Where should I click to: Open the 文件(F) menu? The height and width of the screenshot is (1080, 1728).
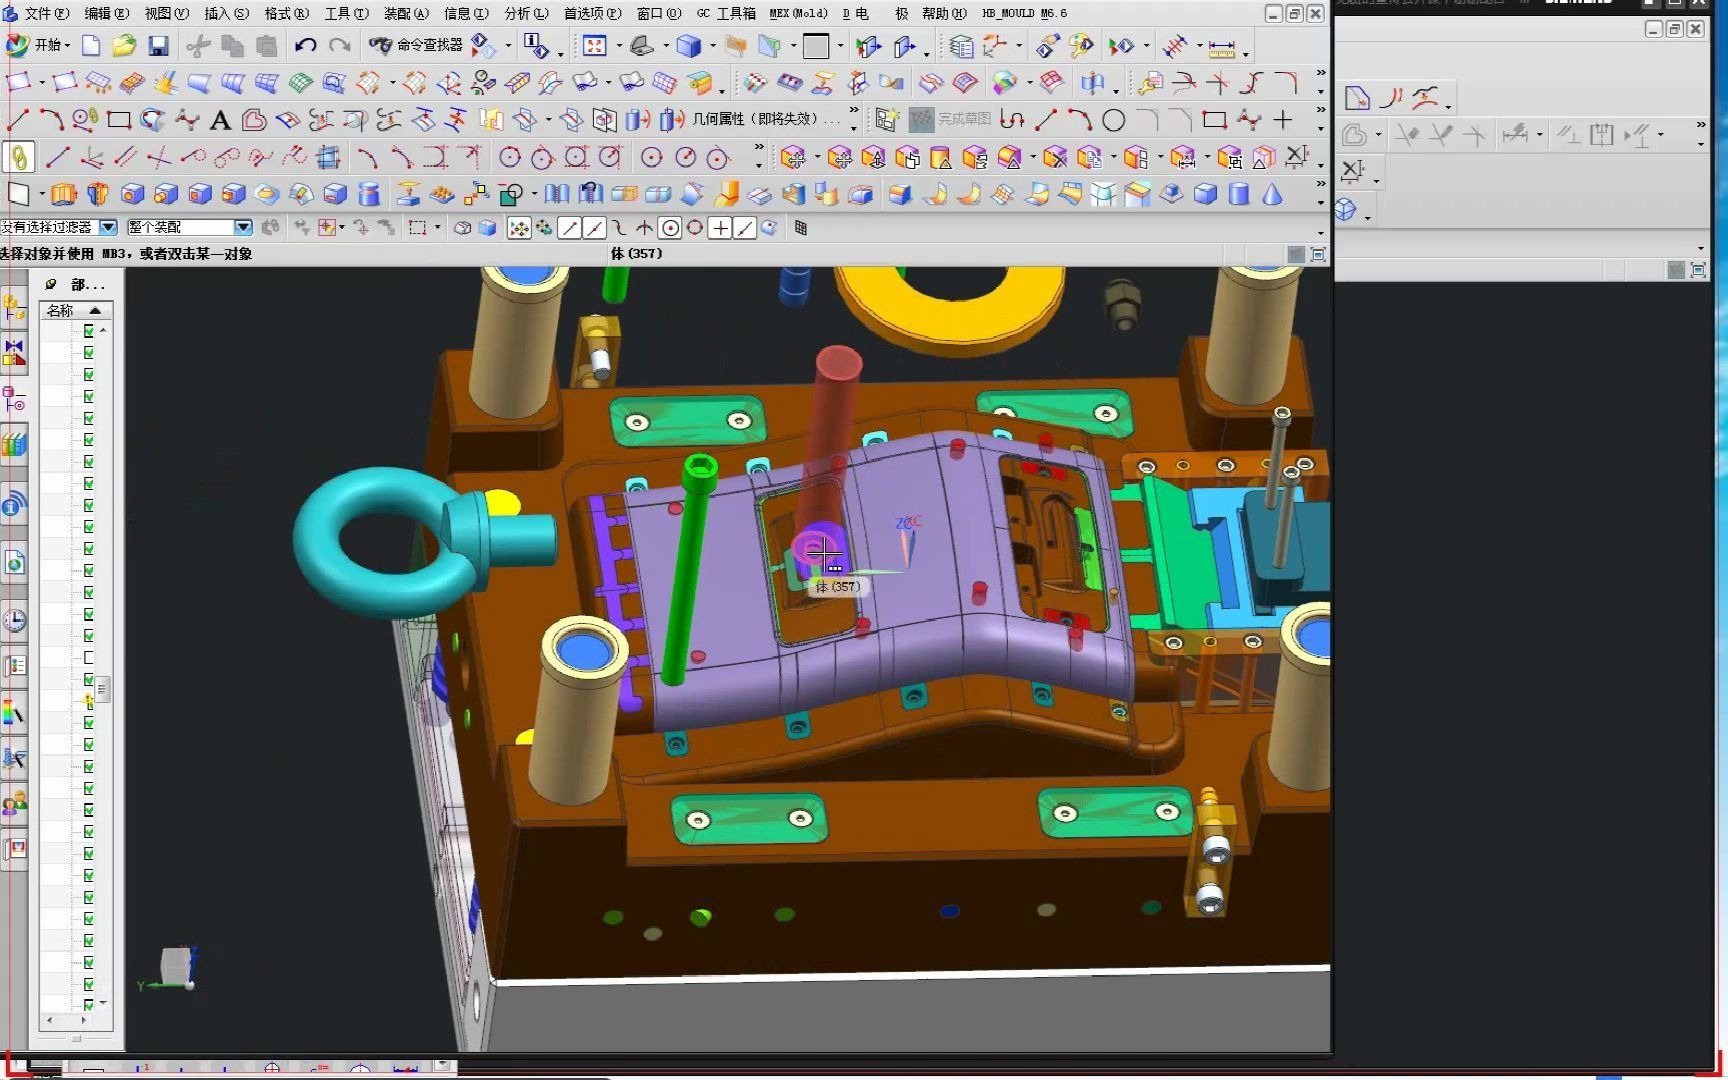click(46, 14)
